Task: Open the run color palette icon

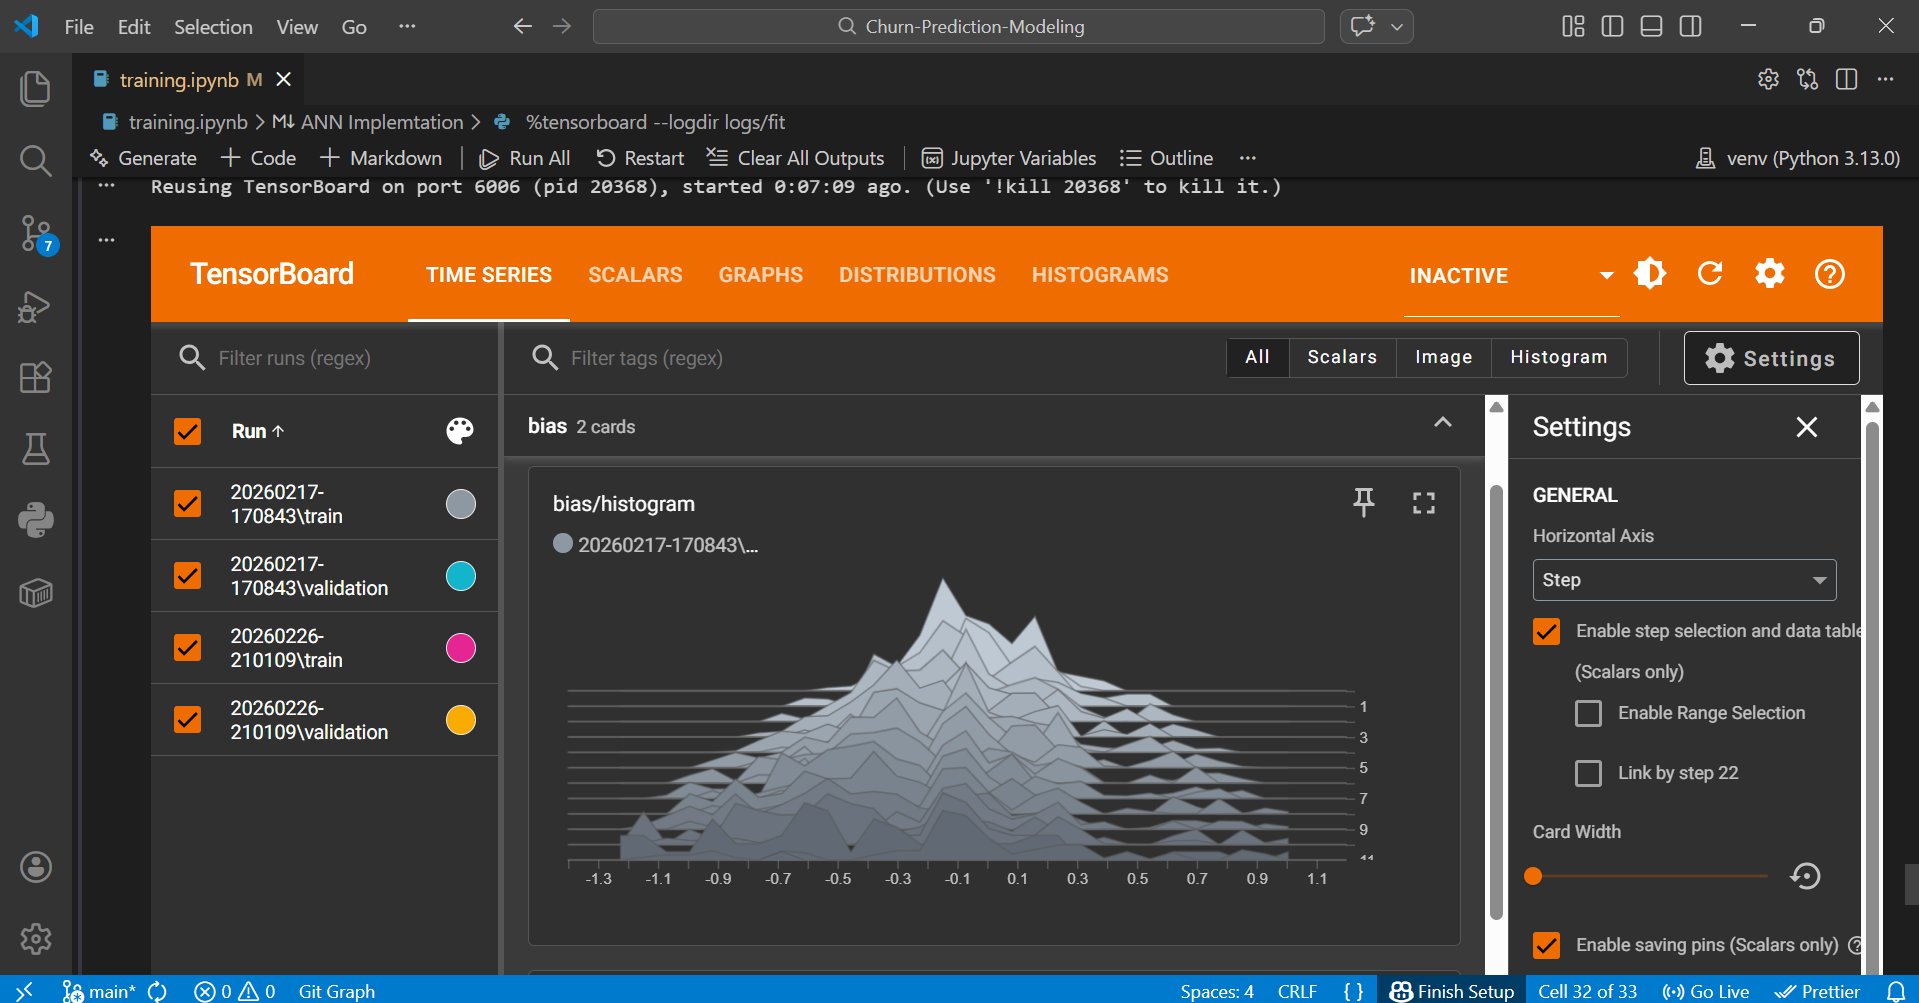Action: click(460, 431)
